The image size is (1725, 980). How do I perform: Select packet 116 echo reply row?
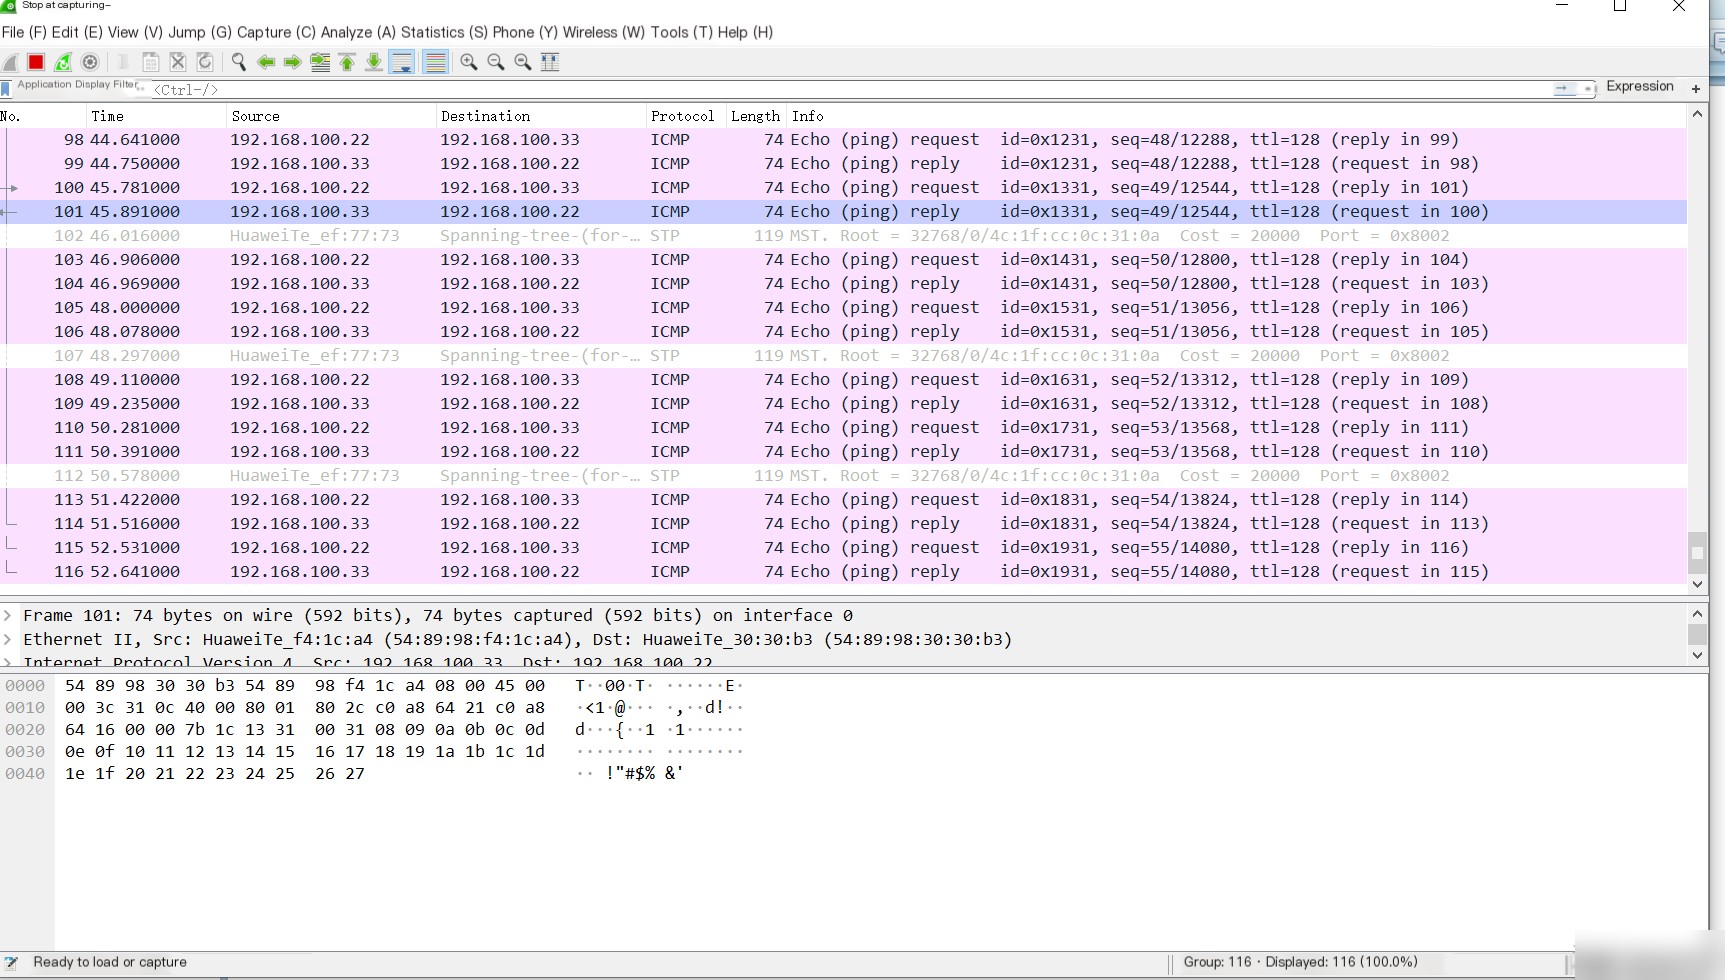click(843, 571)
